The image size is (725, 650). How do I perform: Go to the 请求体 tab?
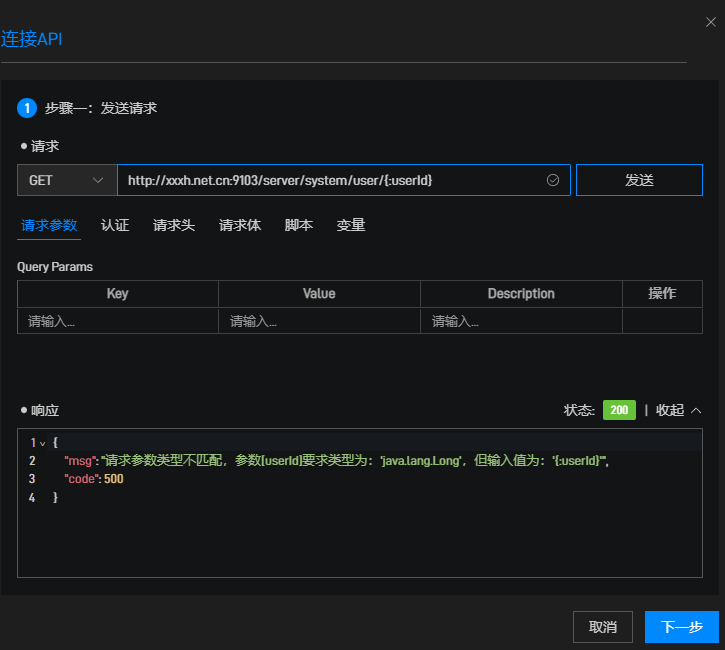tap(240, 225)
